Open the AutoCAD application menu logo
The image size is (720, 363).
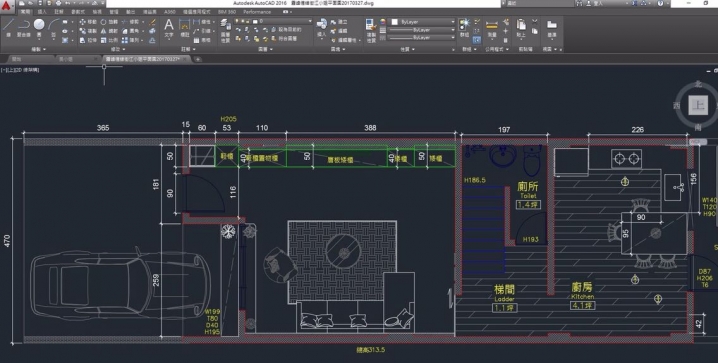click(x=6, y=6)
